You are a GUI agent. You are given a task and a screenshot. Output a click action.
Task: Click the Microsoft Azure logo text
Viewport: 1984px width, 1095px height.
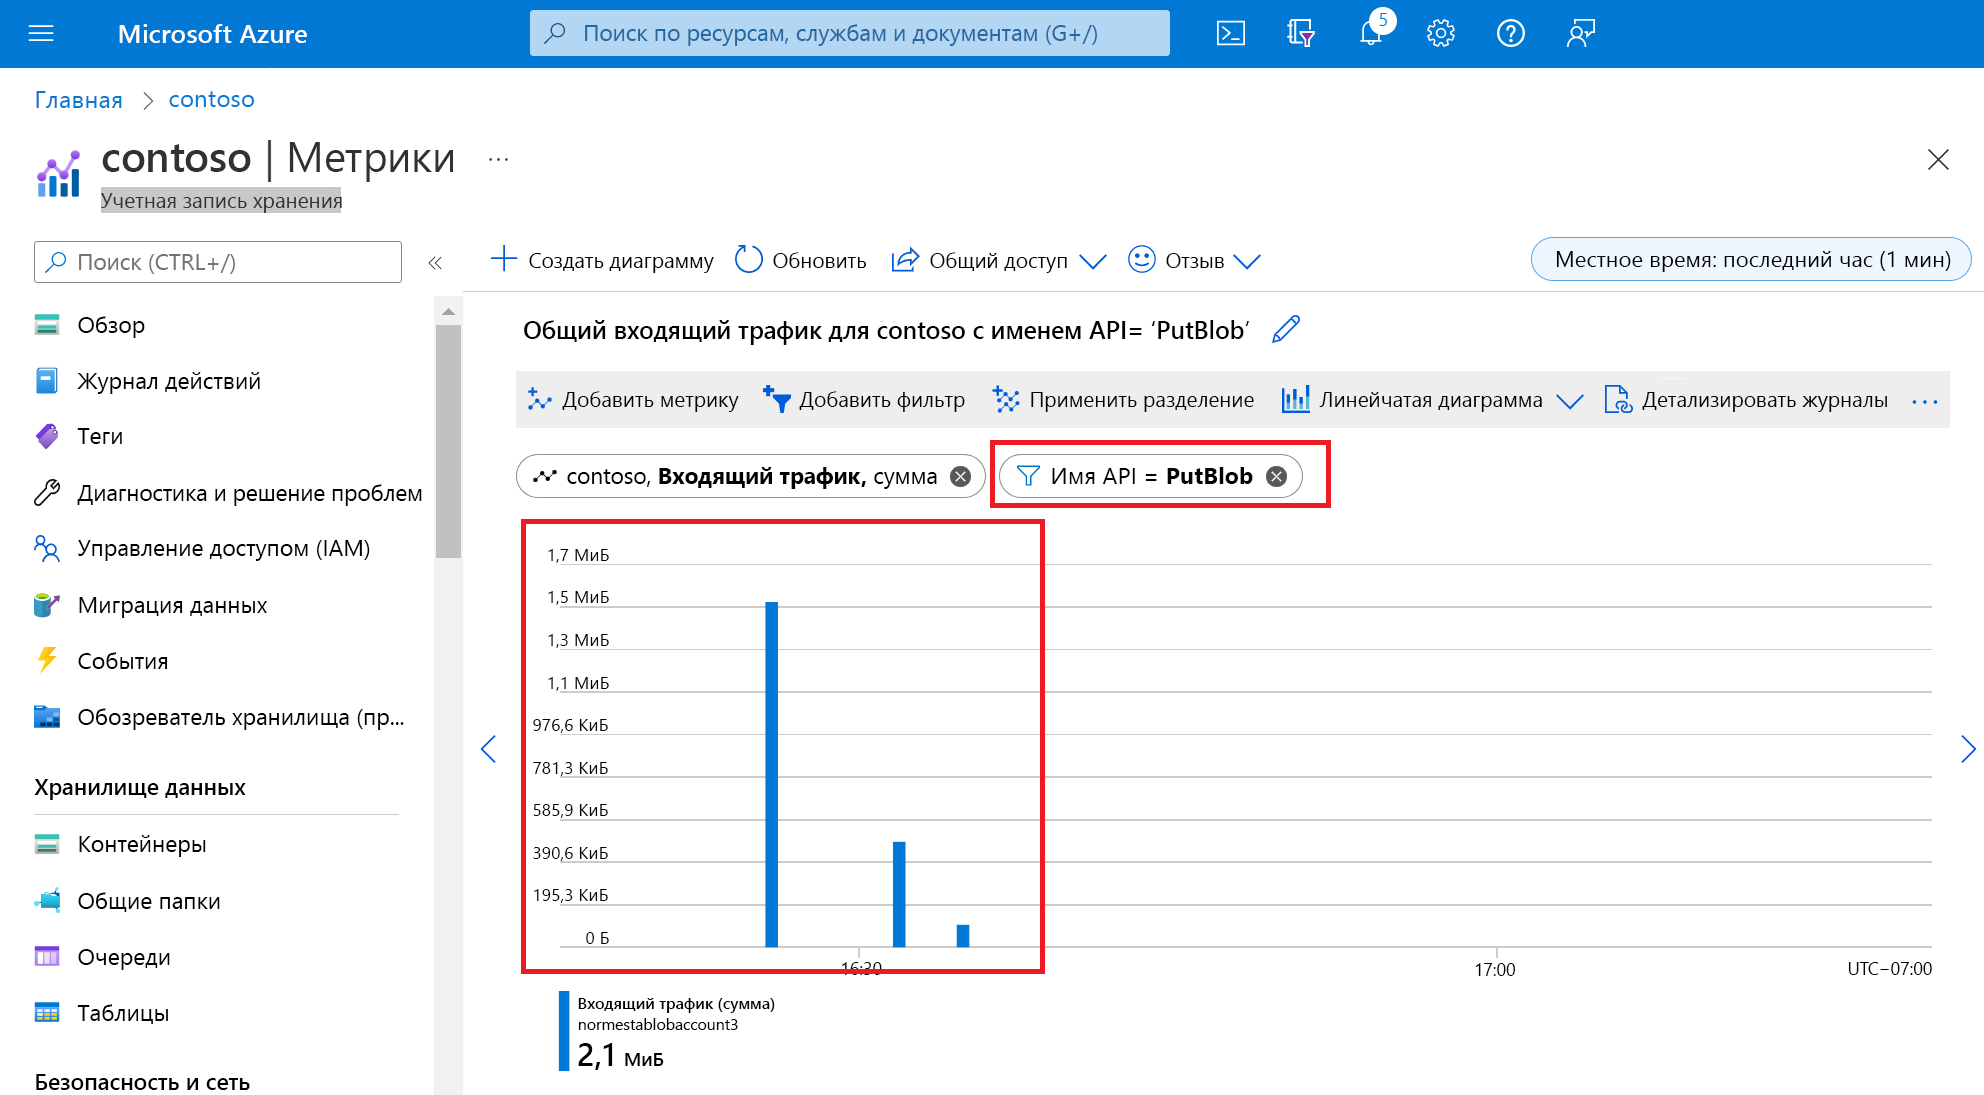pos(212,34)
